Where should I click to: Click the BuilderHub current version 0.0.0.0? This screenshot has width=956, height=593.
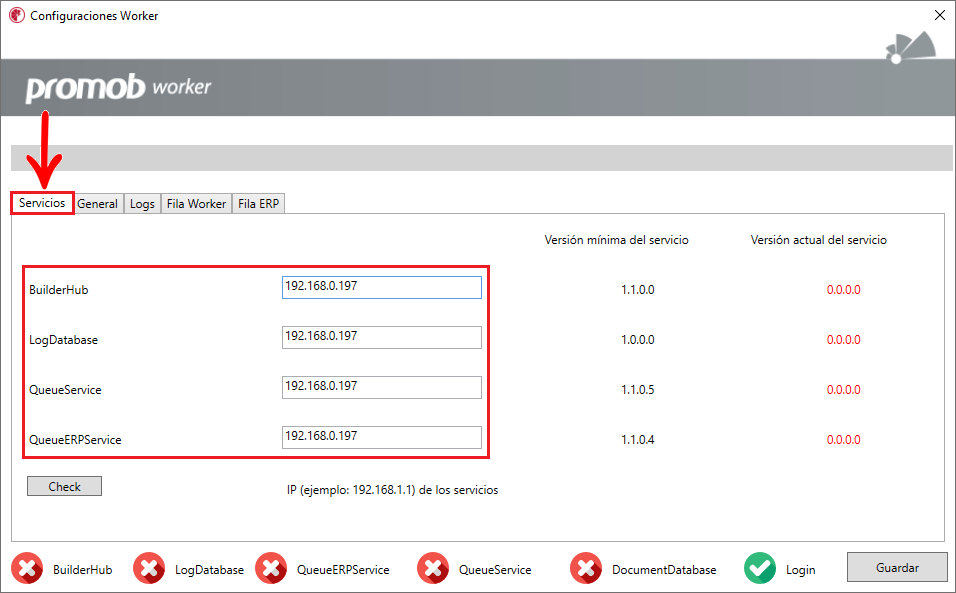click(x=844, y=289)
